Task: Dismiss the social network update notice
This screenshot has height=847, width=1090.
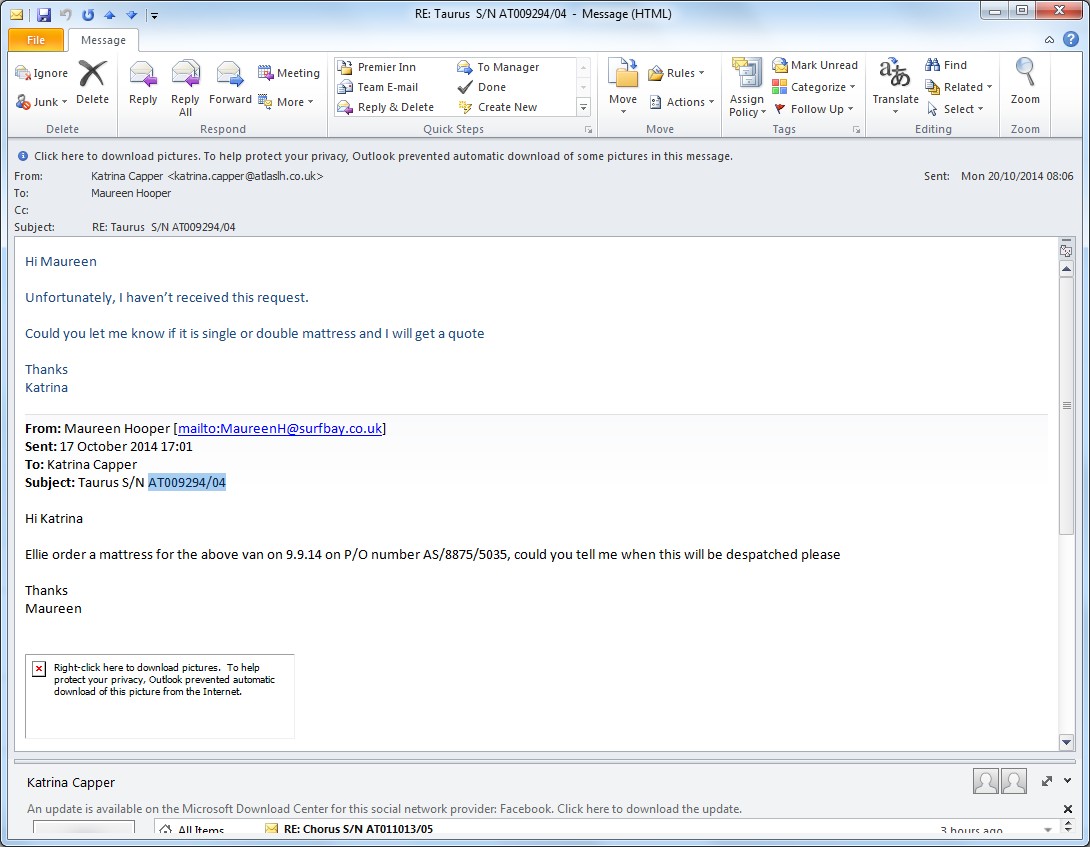Action: point(1068,809)
